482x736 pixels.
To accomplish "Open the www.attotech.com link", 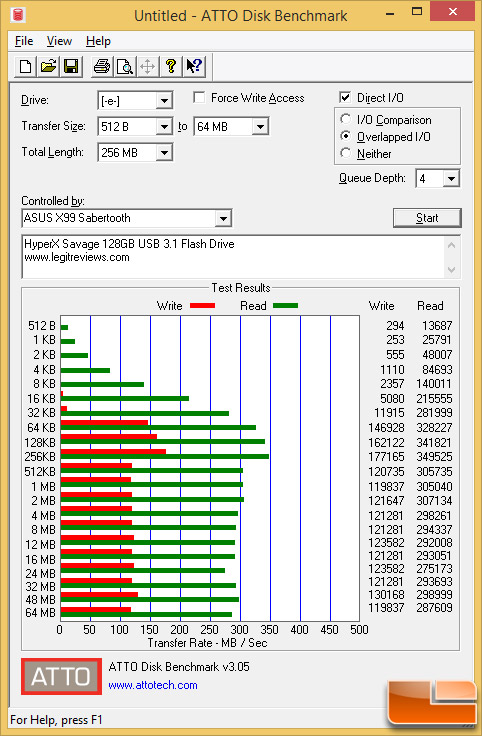I will pos(153,685).
